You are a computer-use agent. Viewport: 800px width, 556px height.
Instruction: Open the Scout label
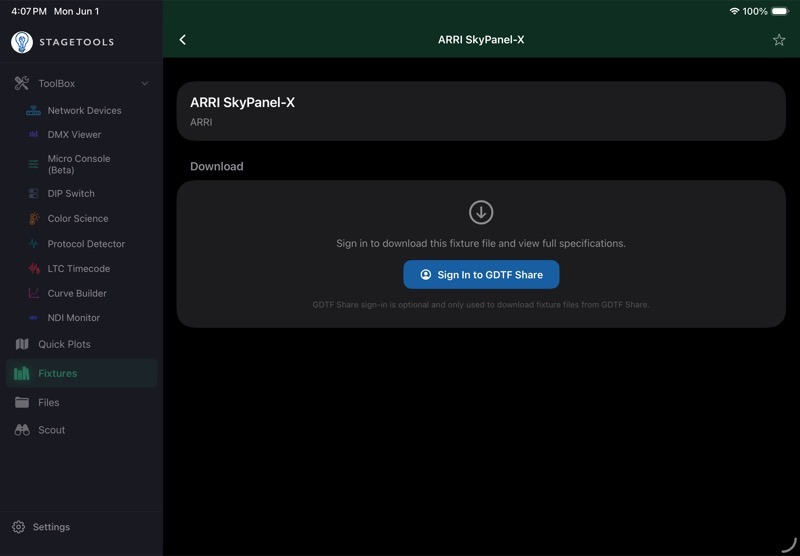click(x=52, y=430)
